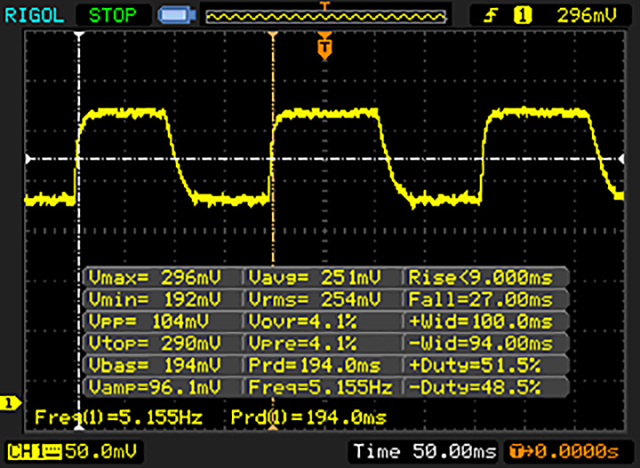This screenshot has height=468, width=640.
Task: Click the Freq(1)=5.155Hz bottom readout
Action: click(119, 417)
